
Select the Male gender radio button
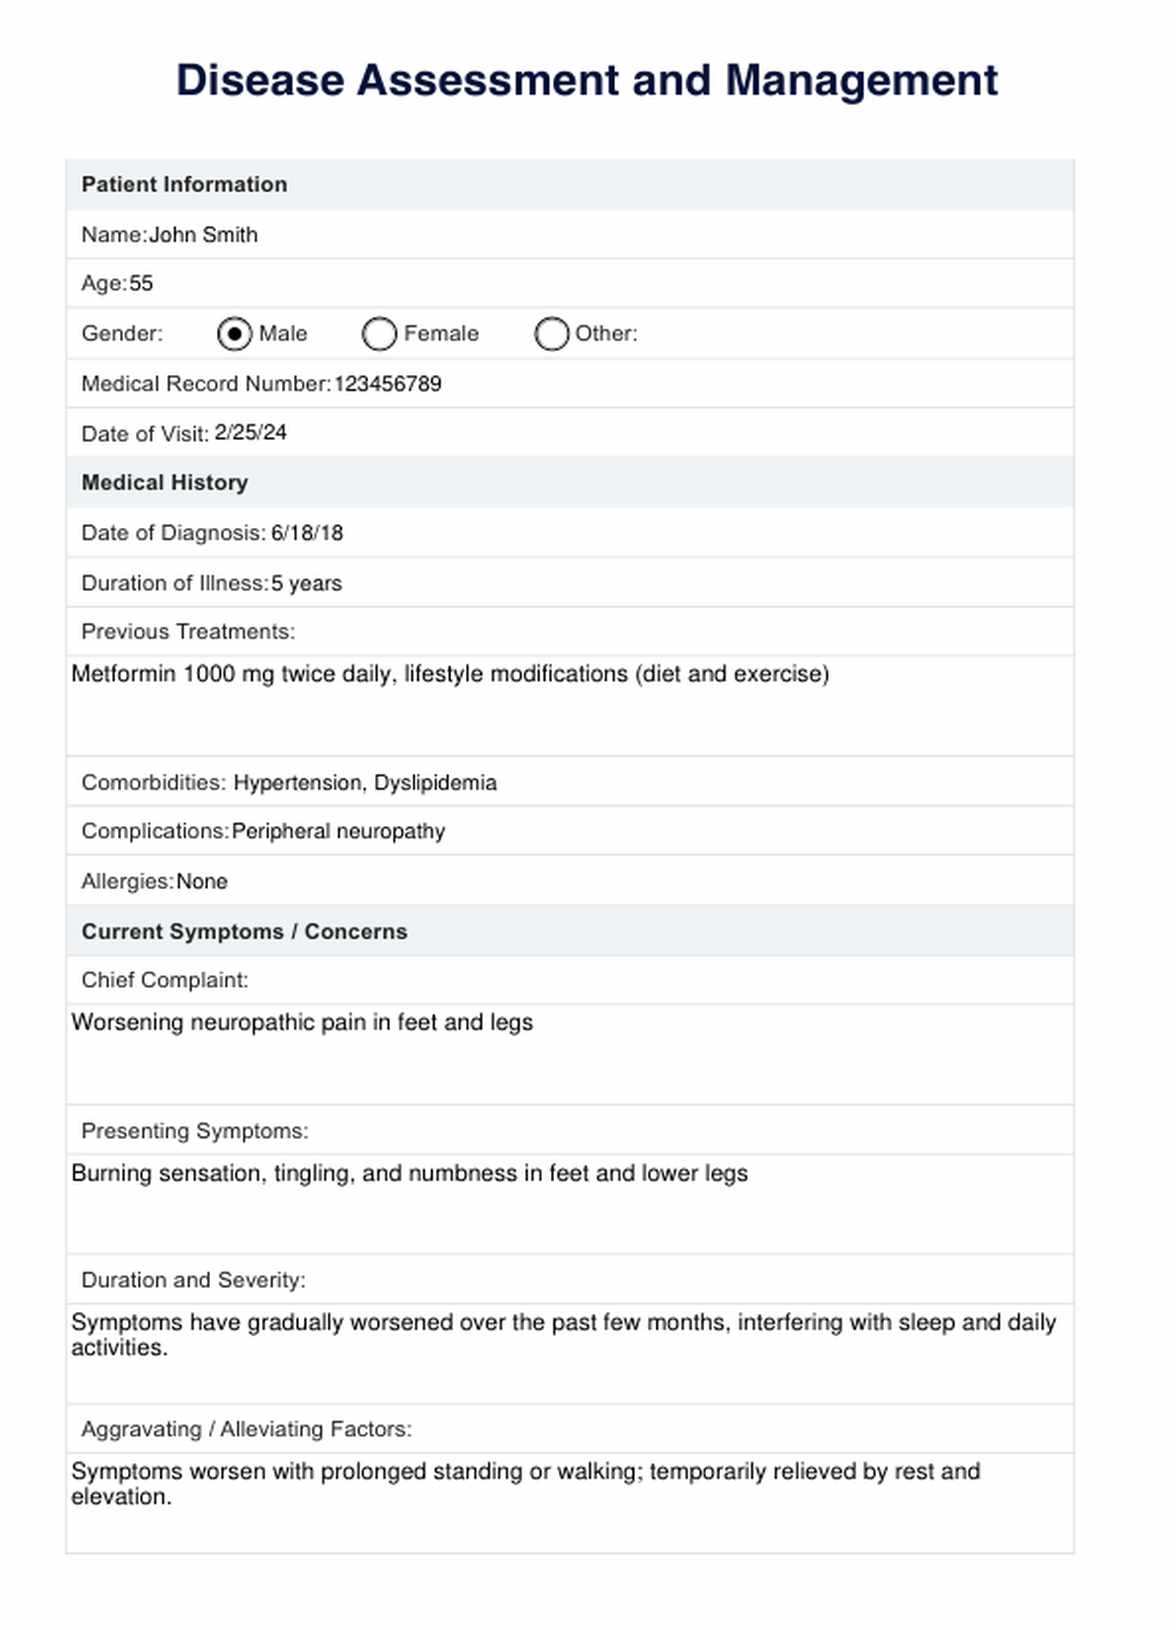click(234, 334)
